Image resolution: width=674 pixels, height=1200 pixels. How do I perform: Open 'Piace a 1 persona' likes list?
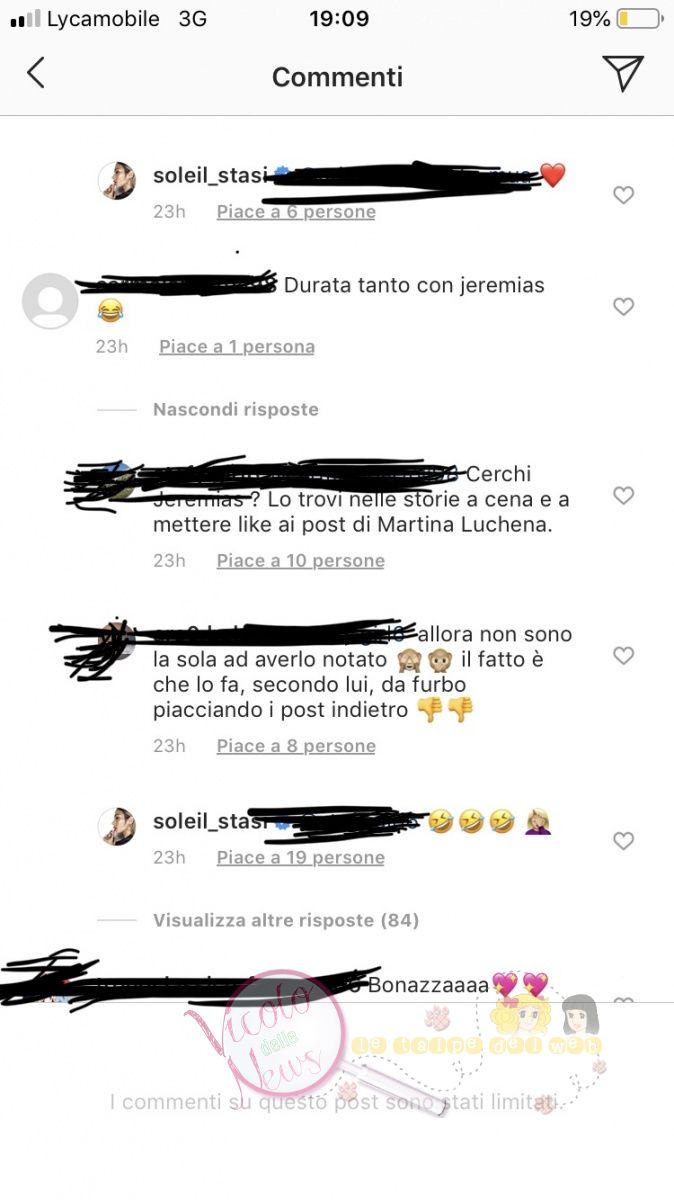click(237, 347)
